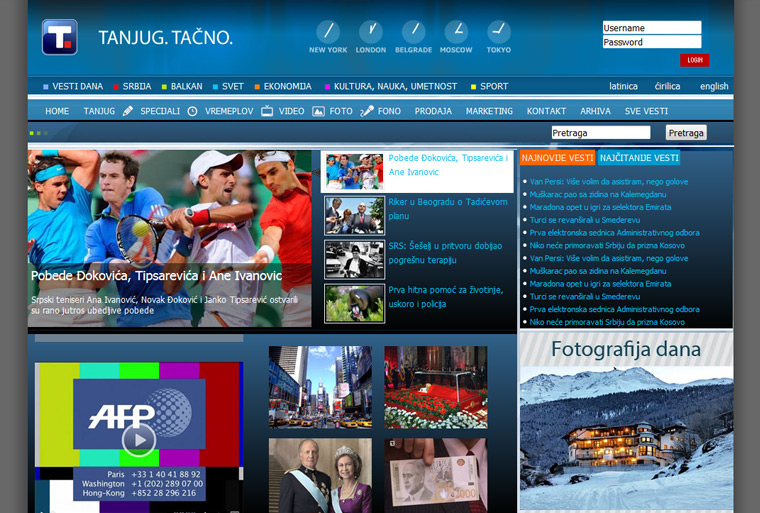
Task: Click the TV icon beside Video
Action: [267, 111]
